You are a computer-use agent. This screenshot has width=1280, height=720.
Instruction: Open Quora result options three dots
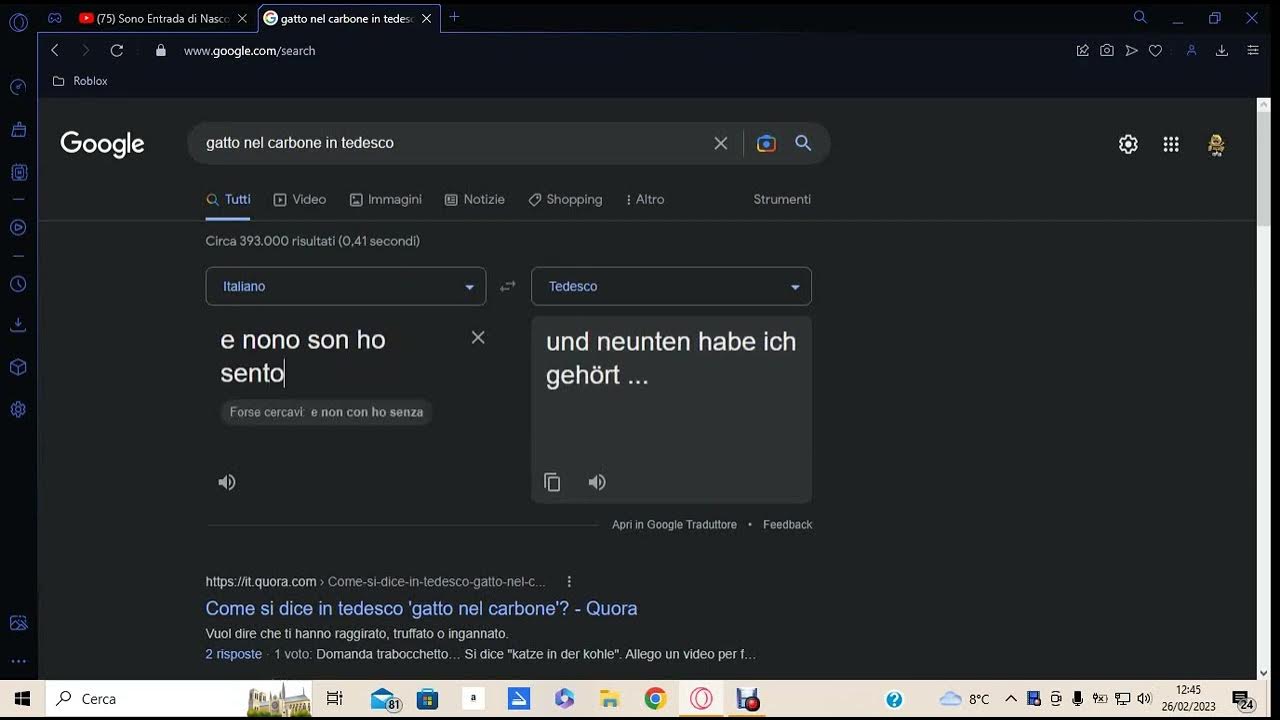(x=569, y=581)
